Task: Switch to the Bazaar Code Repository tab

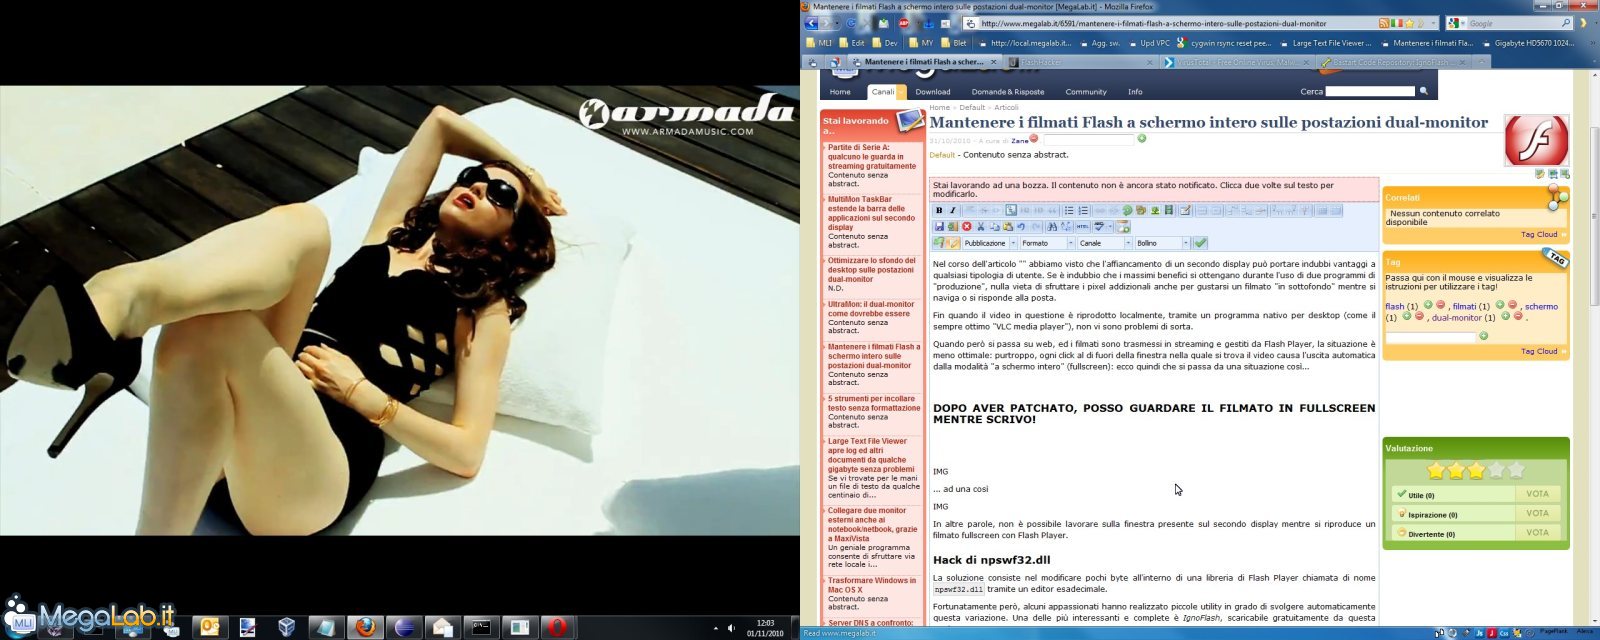Action: point(1393,62)
